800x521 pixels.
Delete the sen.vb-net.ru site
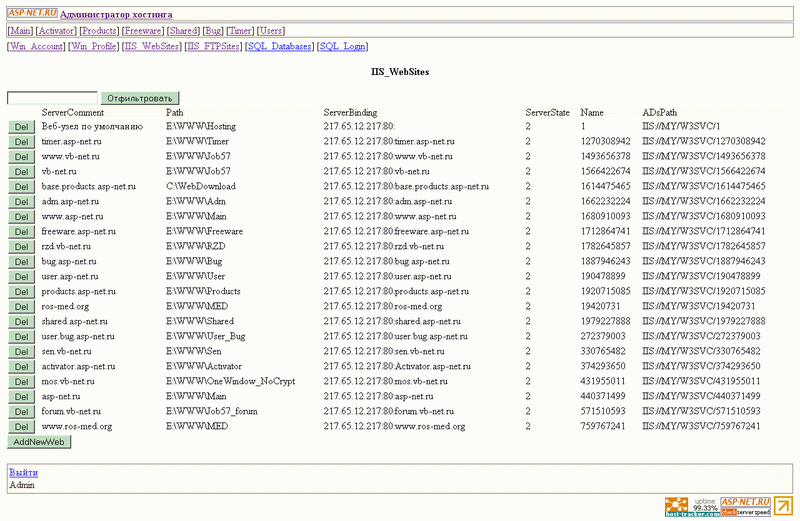[x=21, y=352]
